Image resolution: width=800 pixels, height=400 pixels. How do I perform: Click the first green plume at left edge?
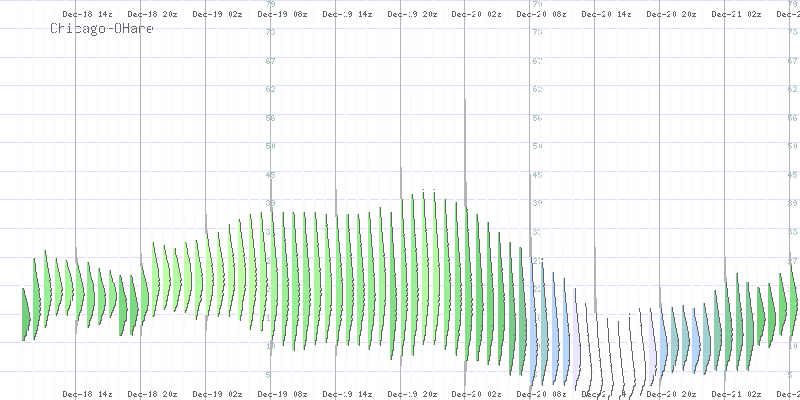point(26,315)
